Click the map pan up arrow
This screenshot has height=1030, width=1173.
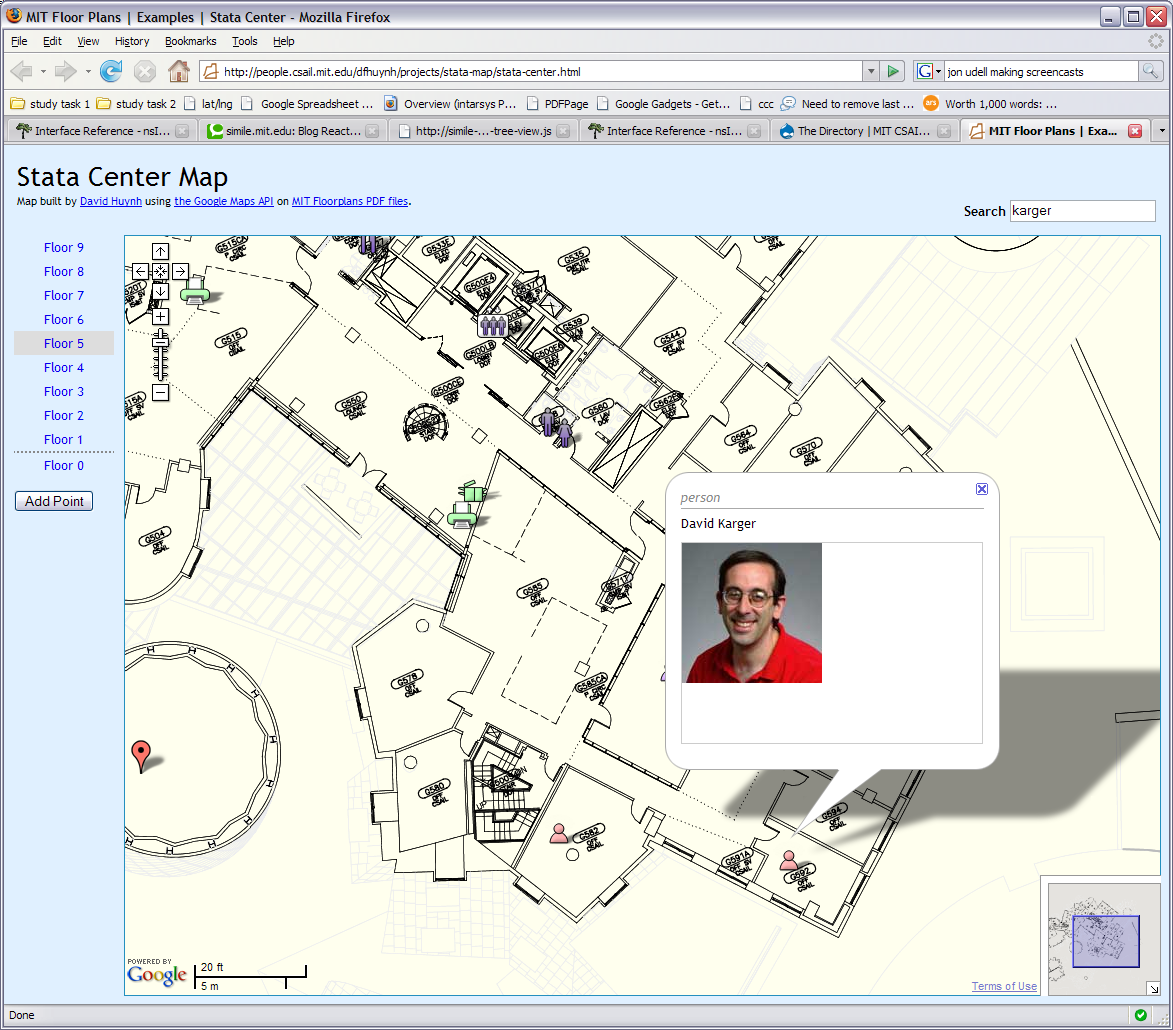coord(160,251)
